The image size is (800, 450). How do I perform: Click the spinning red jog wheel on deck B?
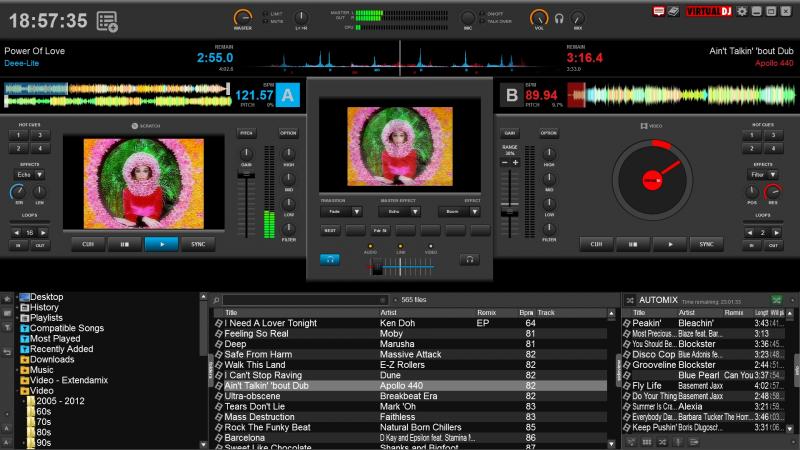(x=652, y=180)
